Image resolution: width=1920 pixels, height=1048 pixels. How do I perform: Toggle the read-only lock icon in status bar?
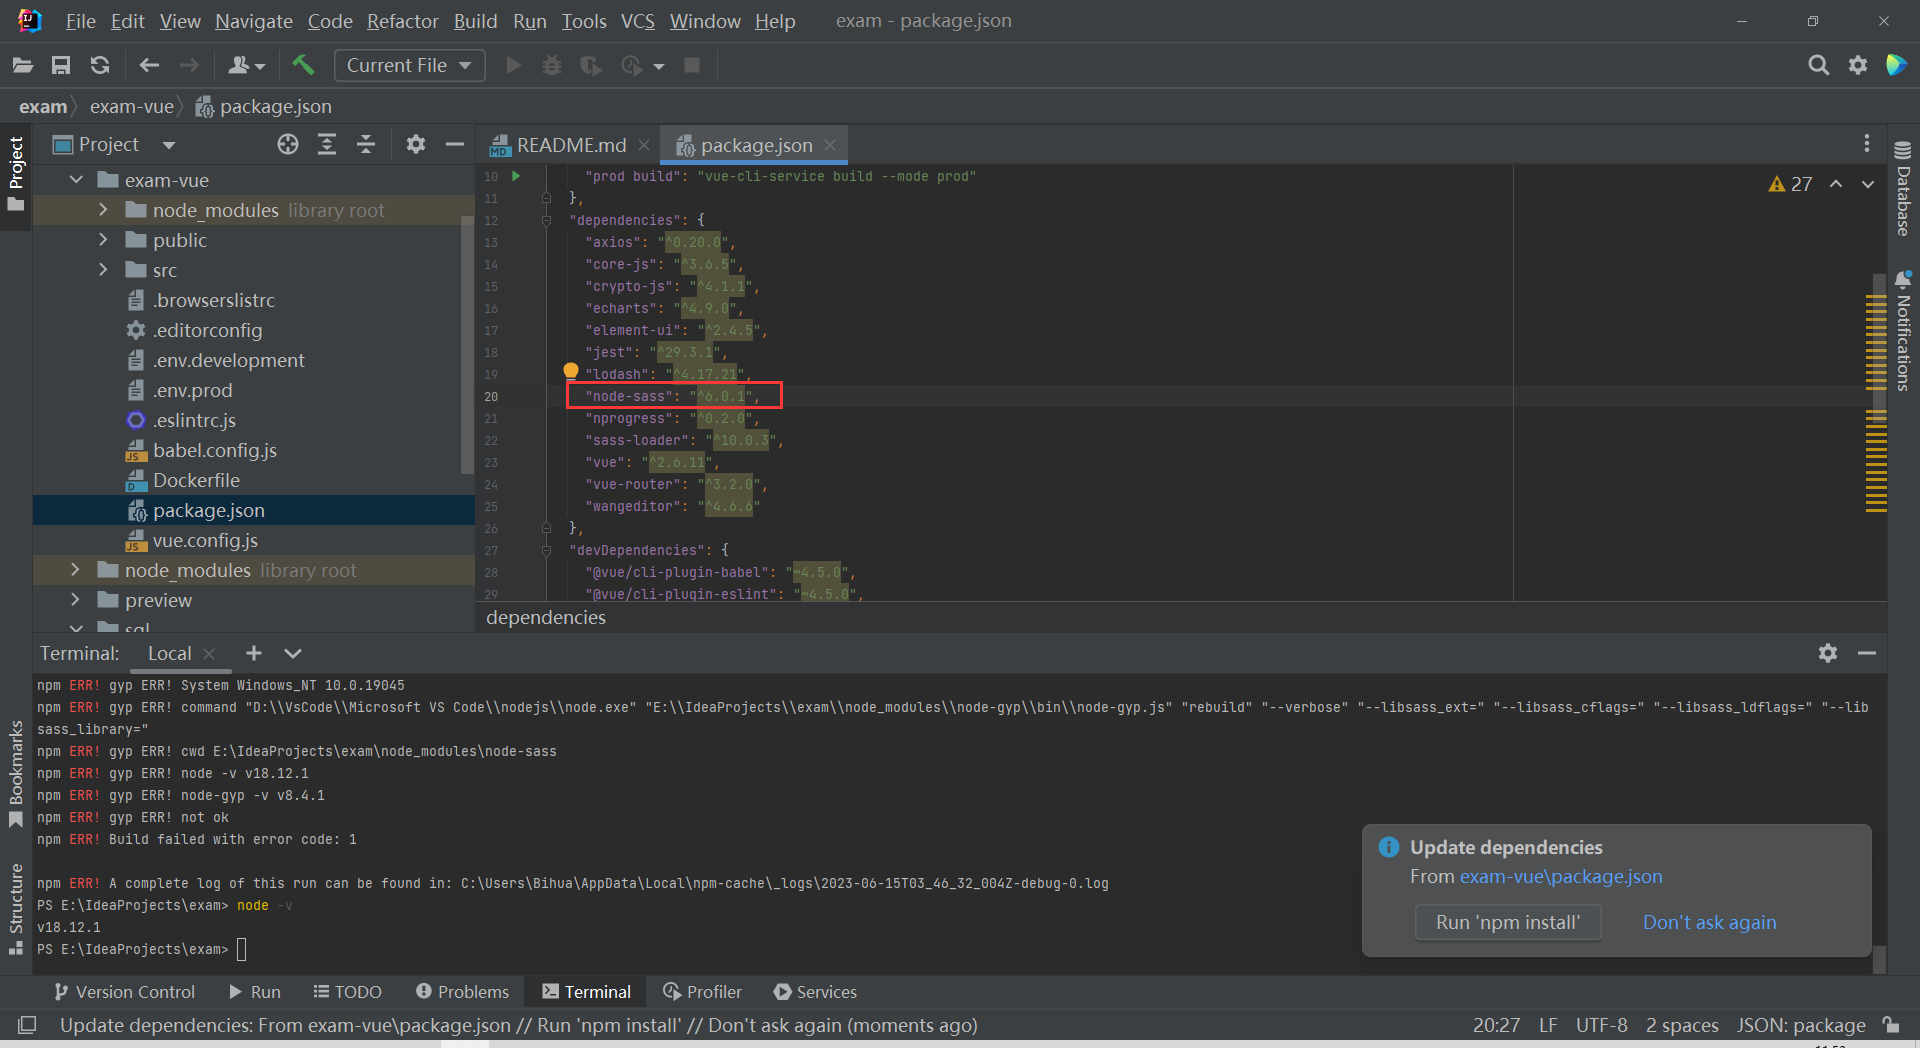pyautogui.click(x=1891, y=1025)
